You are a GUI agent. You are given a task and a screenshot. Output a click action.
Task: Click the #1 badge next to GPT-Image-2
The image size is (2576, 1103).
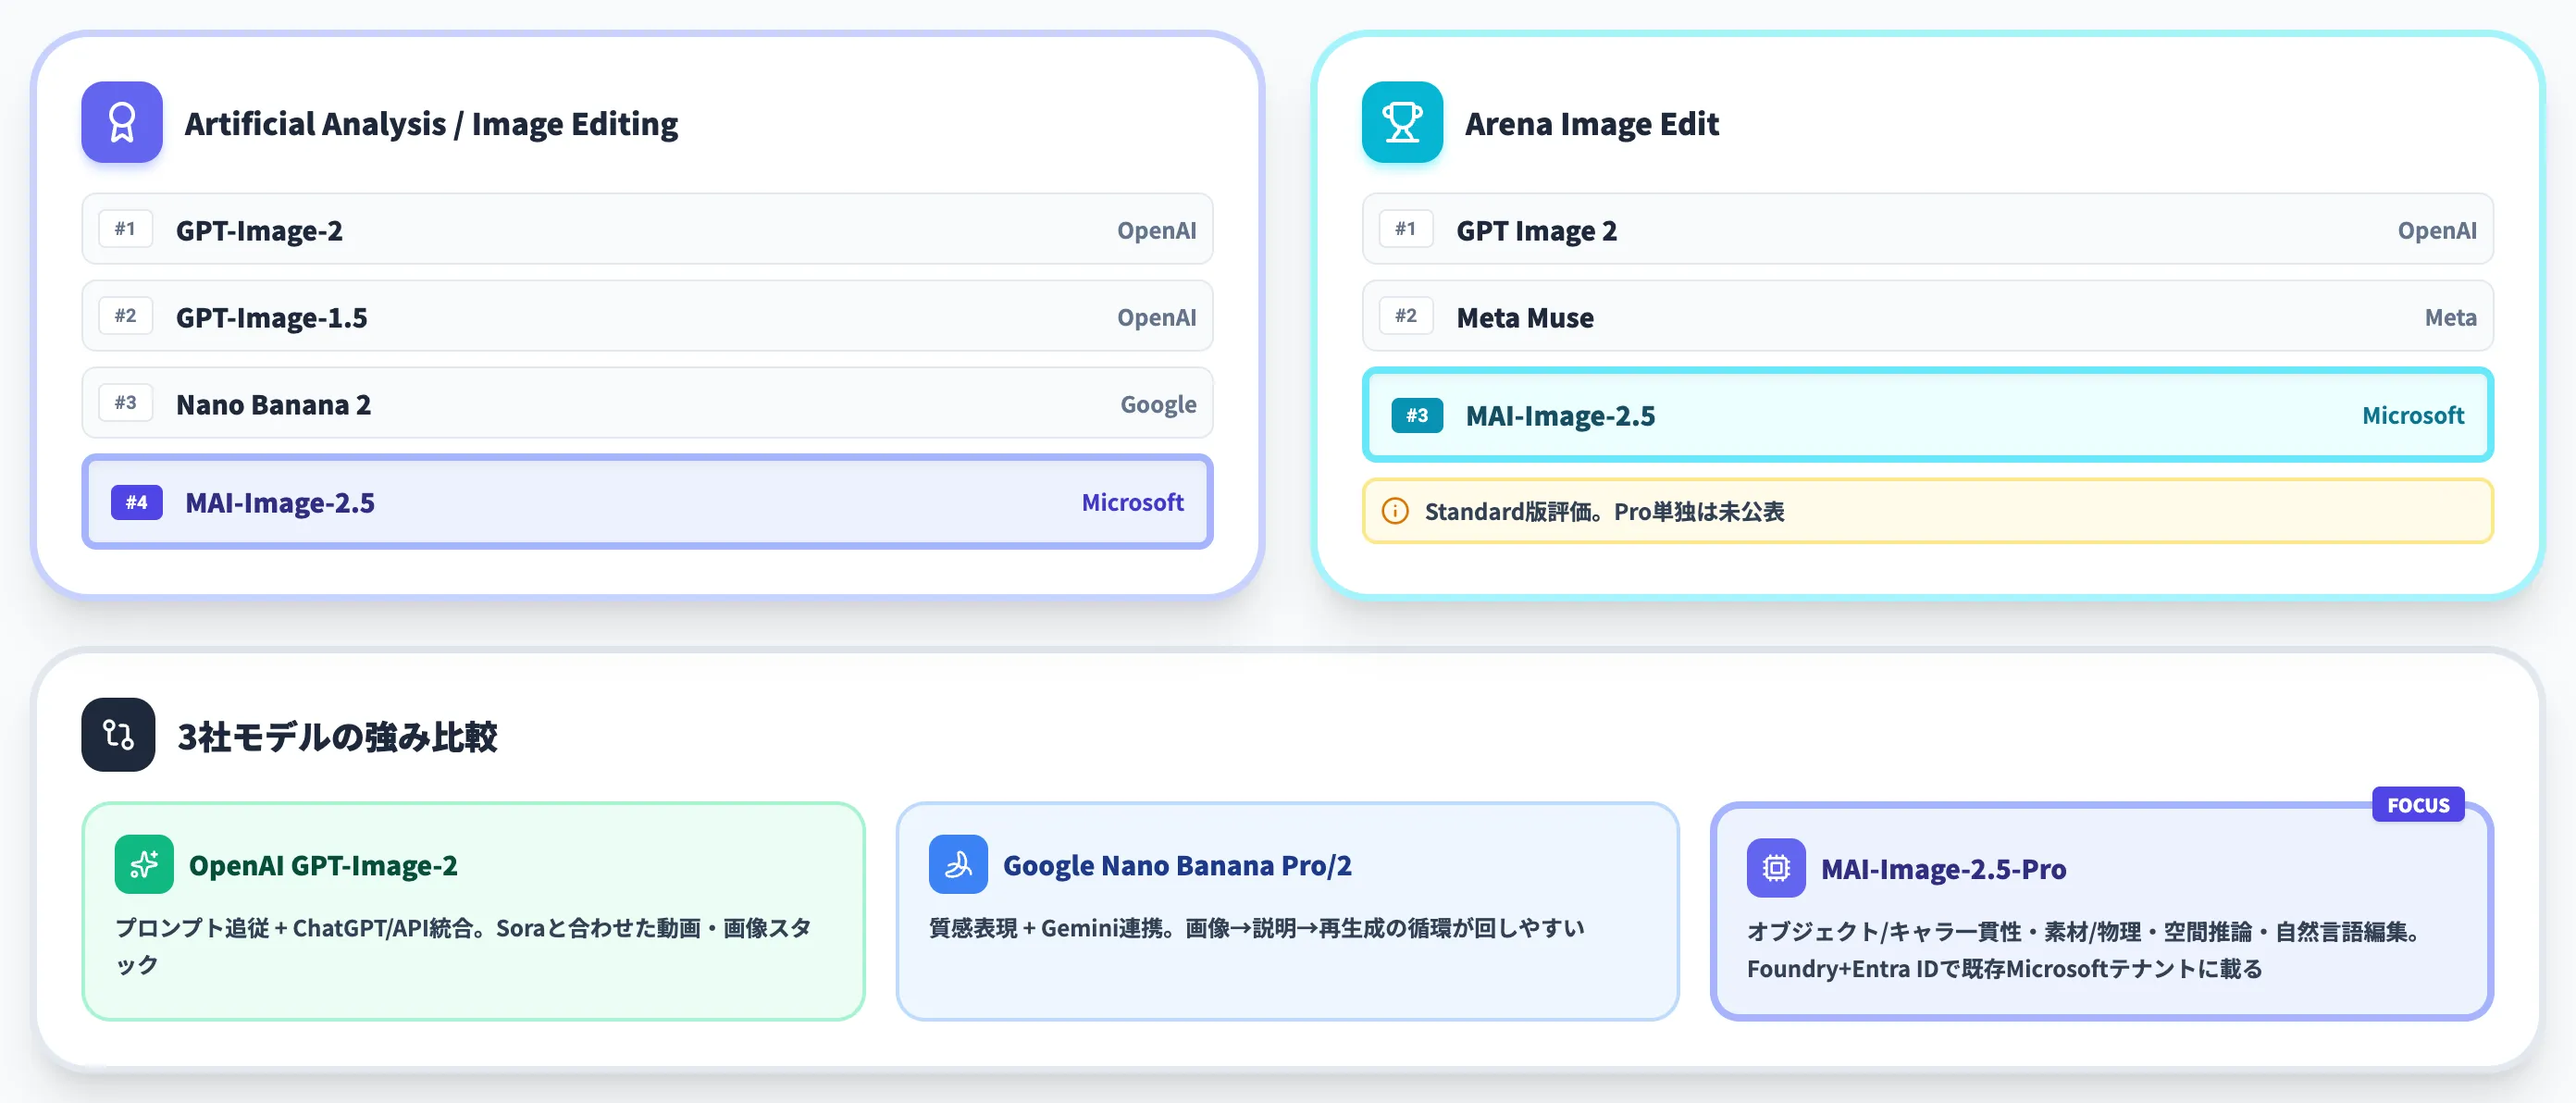(x=125, y=229)
